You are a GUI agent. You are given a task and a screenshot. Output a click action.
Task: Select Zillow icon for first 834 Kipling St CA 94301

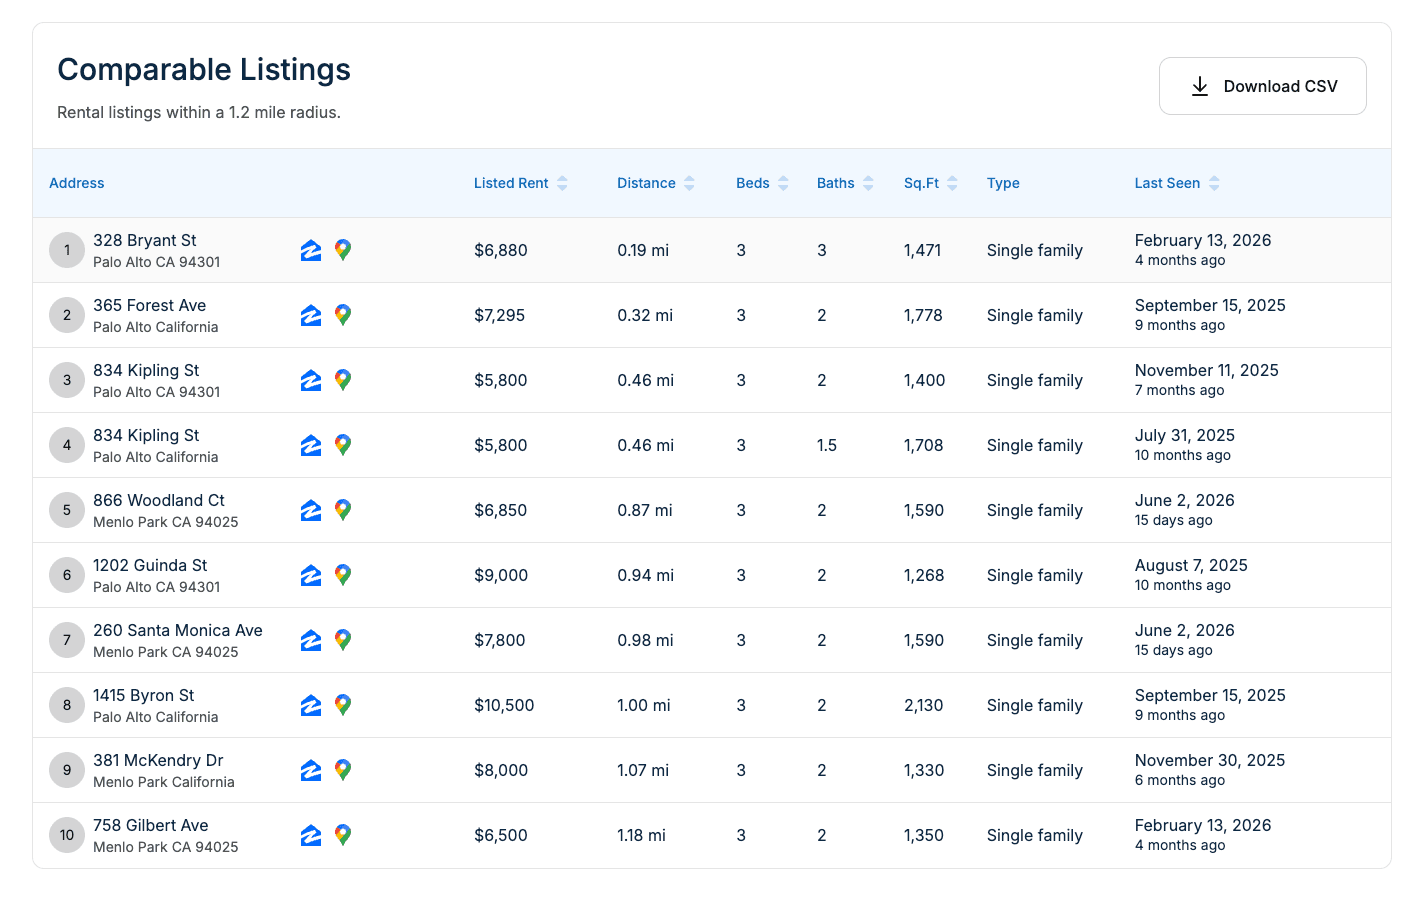[x=311, y=380]
